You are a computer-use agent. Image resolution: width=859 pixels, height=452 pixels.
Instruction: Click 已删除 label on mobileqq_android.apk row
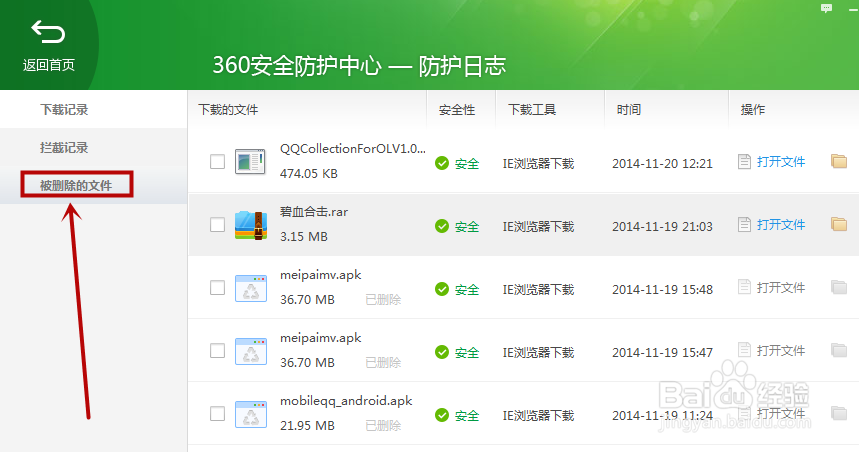pyautogui.click(x=383, y=426)
